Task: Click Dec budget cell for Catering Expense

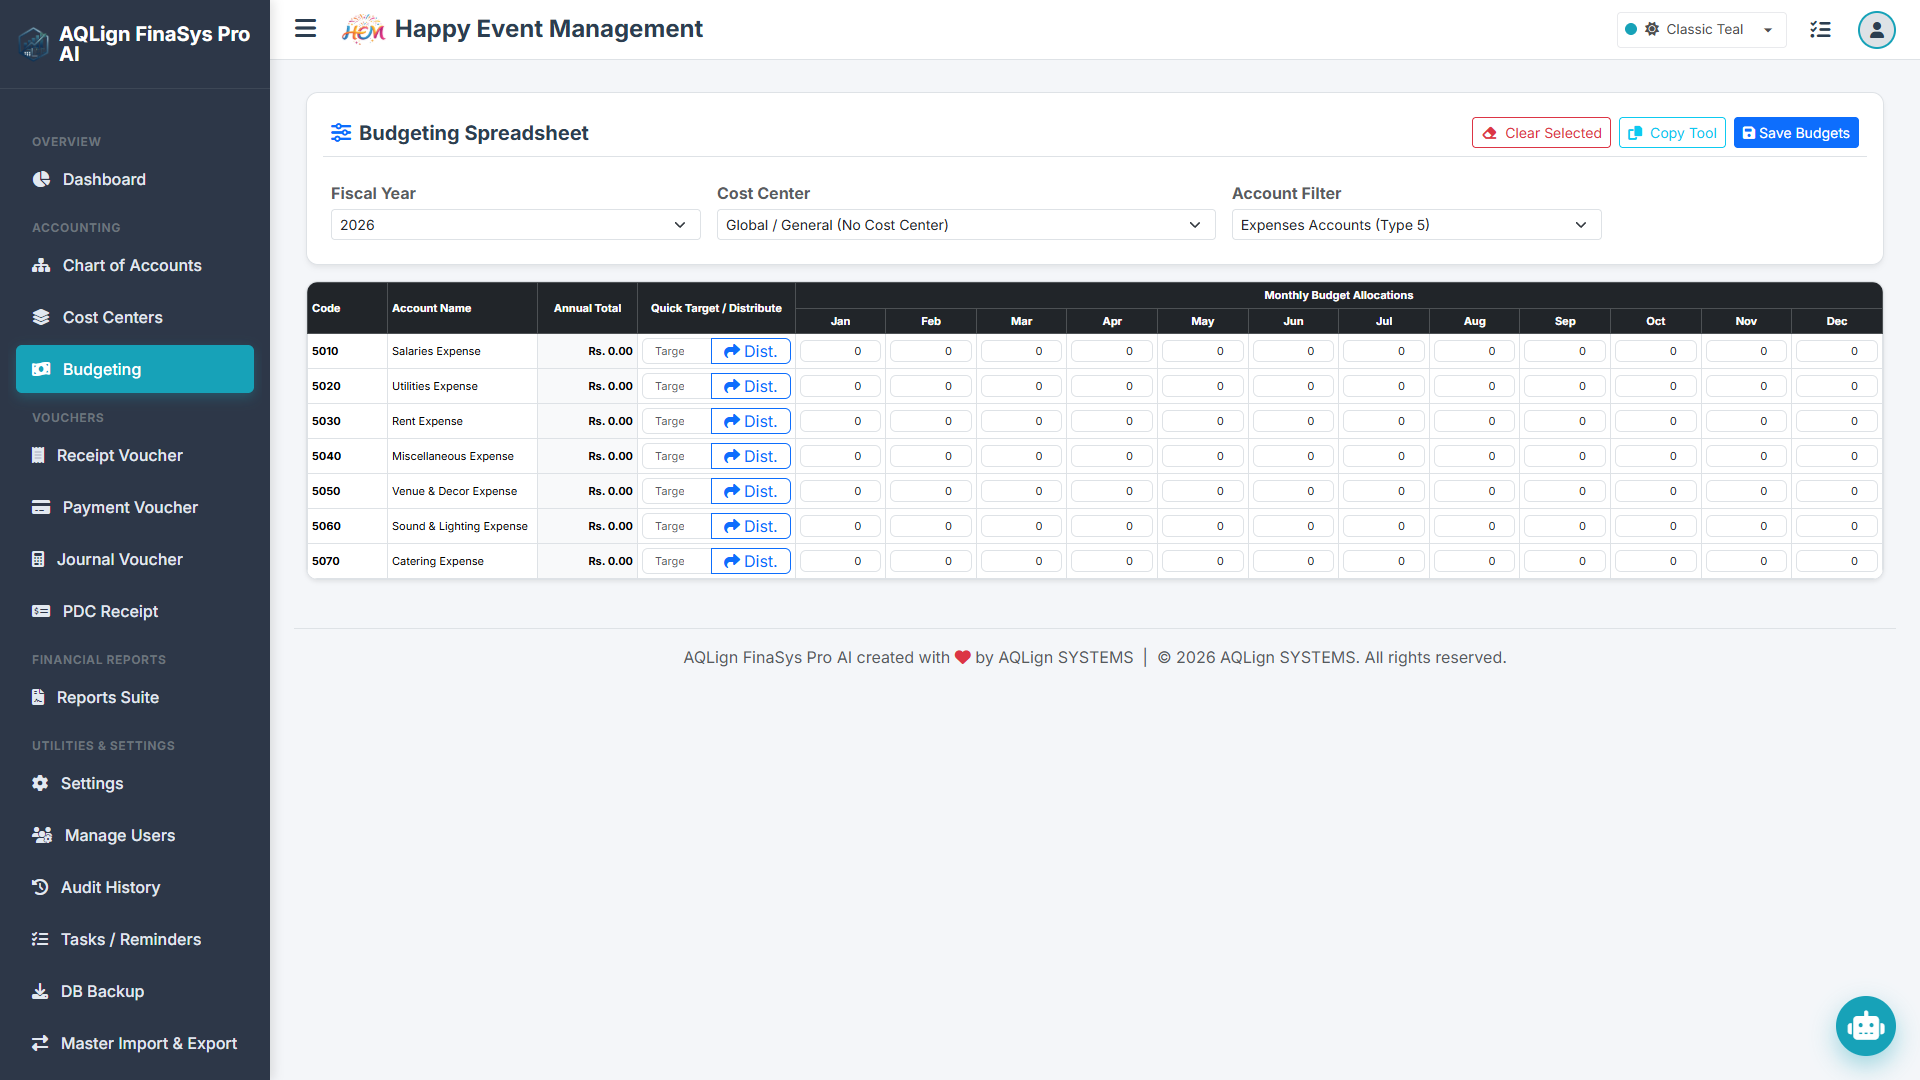Action: 1837,561
